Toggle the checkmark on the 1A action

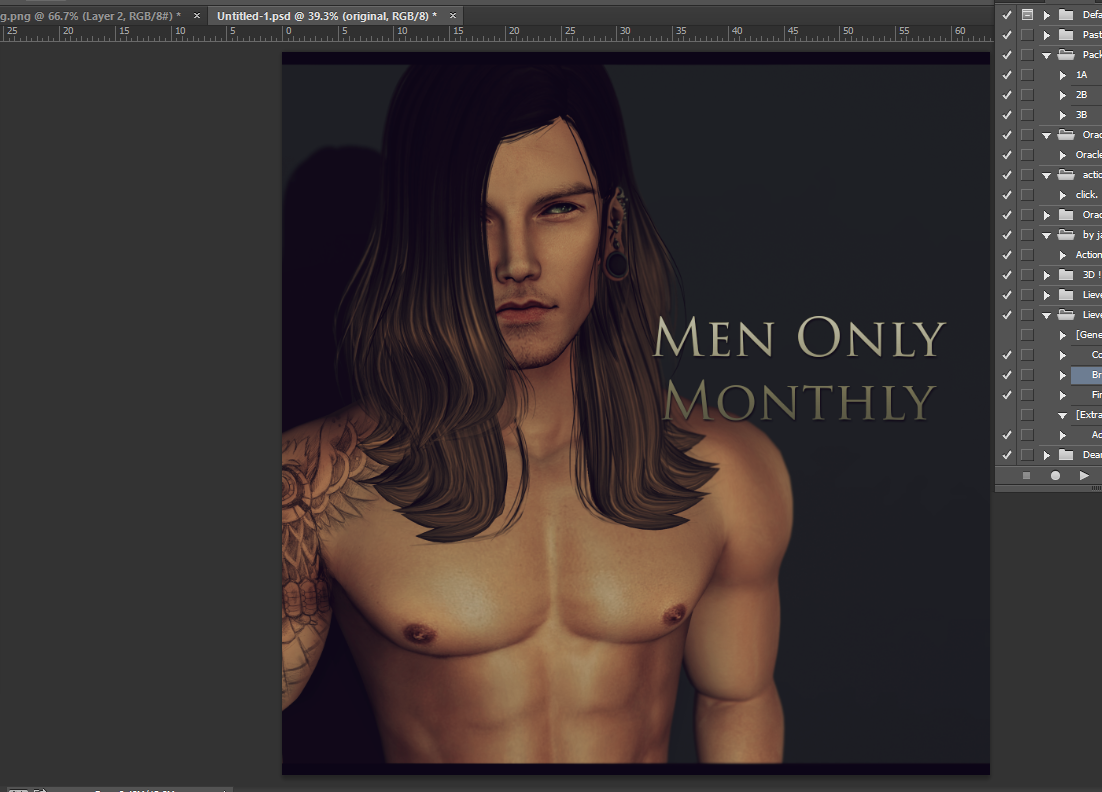pyautogui.click(x=1007, y=74)
